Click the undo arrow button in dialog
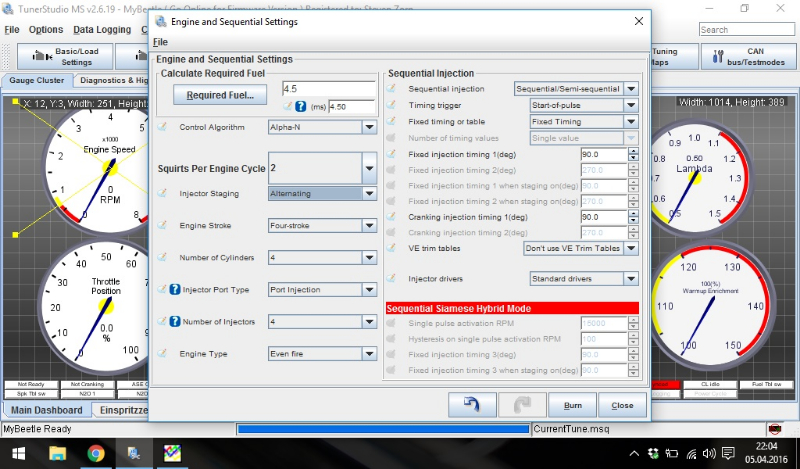 pos(473,405)
